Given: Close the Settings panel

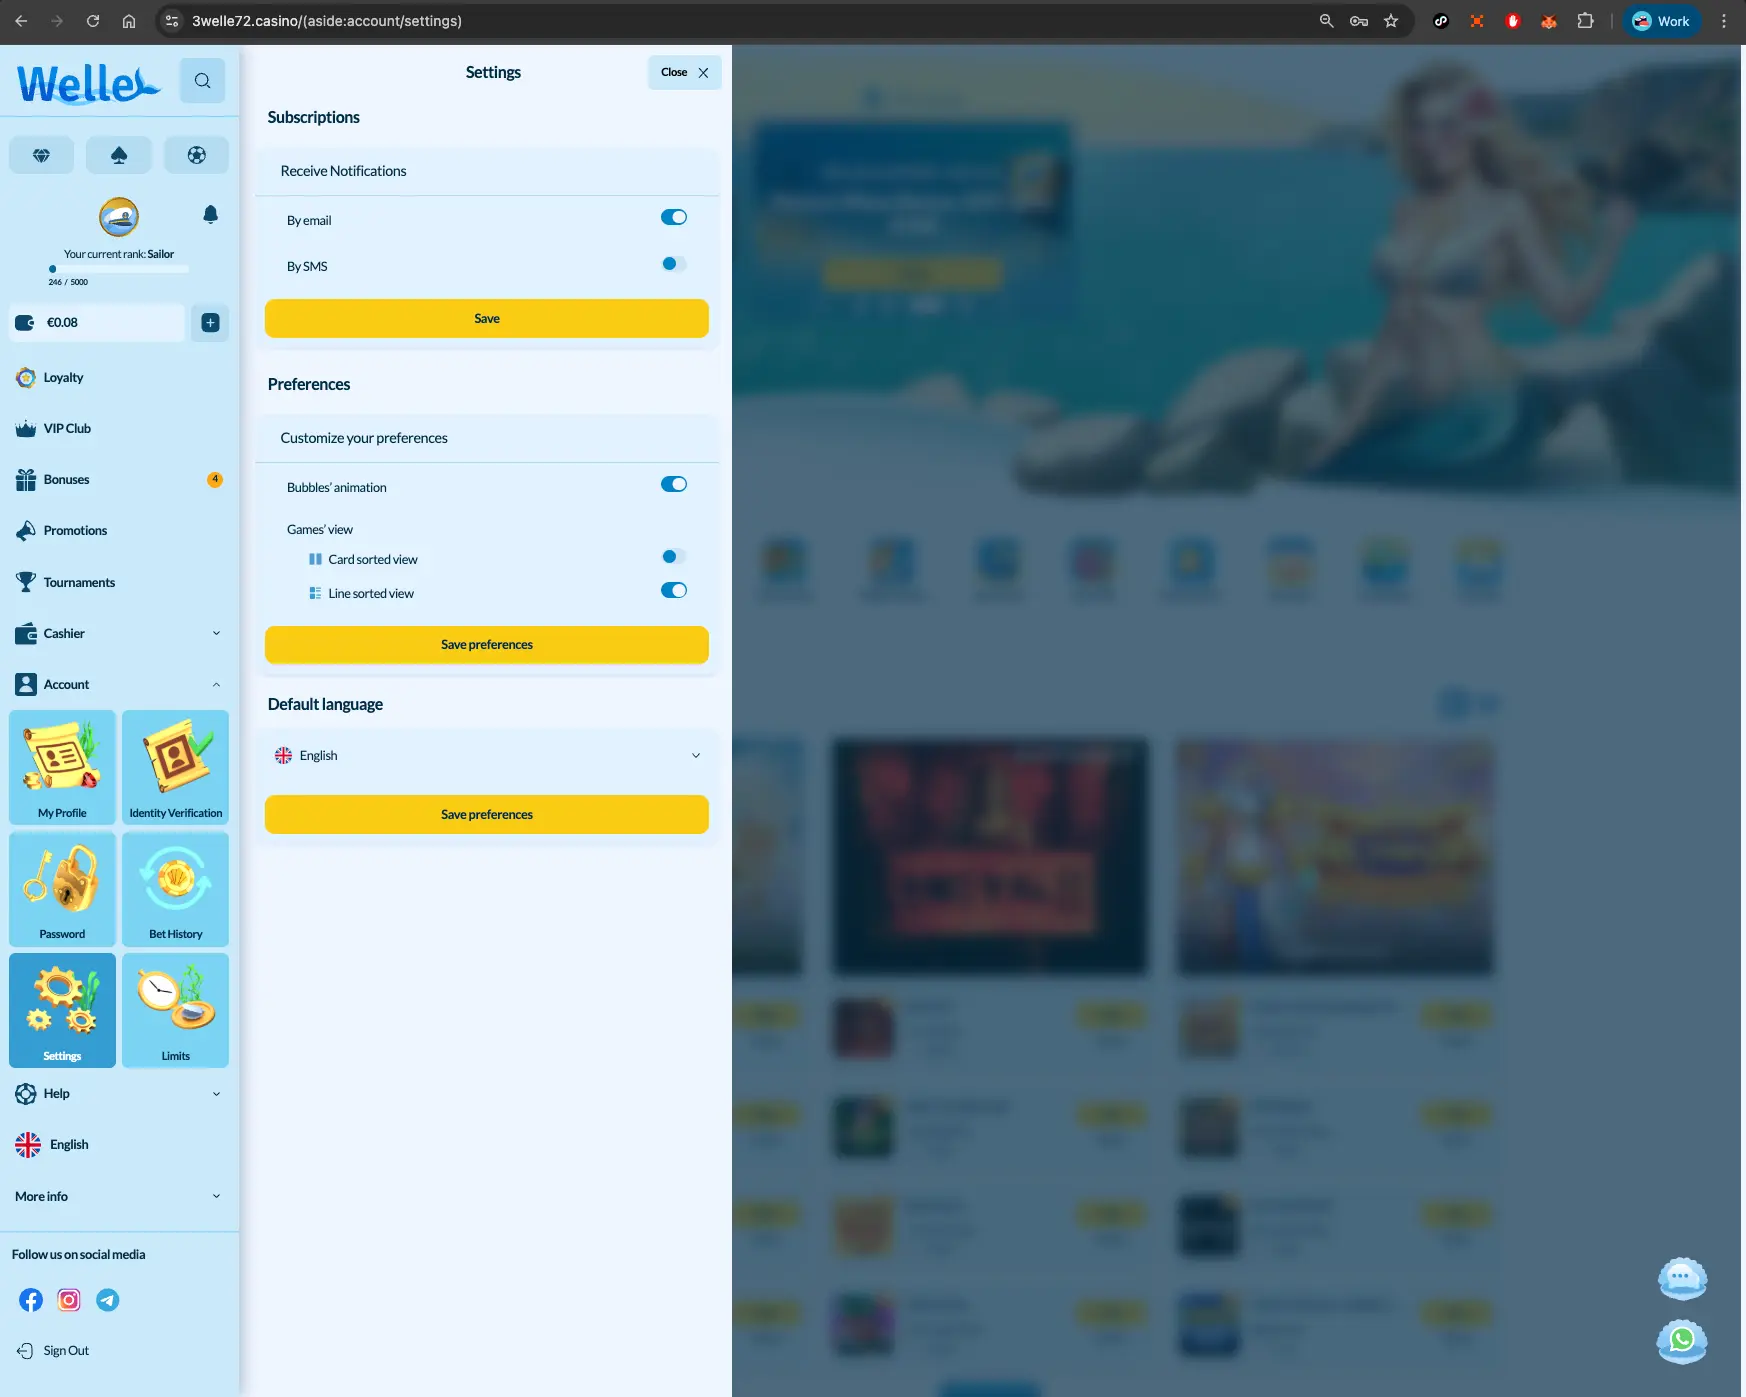Looking at the screenshot, I should [685, 73].
